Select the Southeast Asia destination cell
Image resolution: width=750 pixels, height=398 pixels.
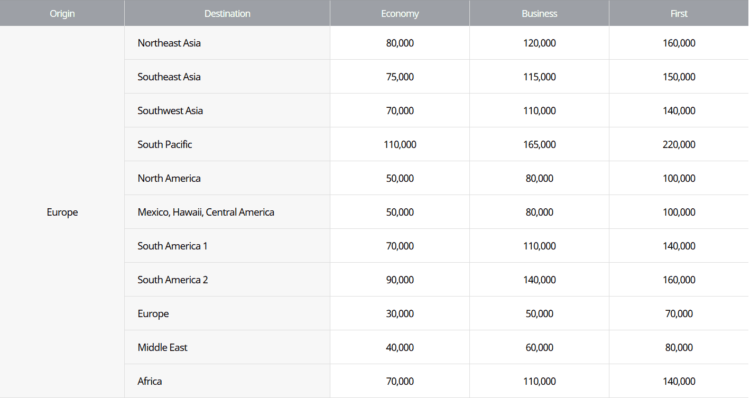[227, 77]
